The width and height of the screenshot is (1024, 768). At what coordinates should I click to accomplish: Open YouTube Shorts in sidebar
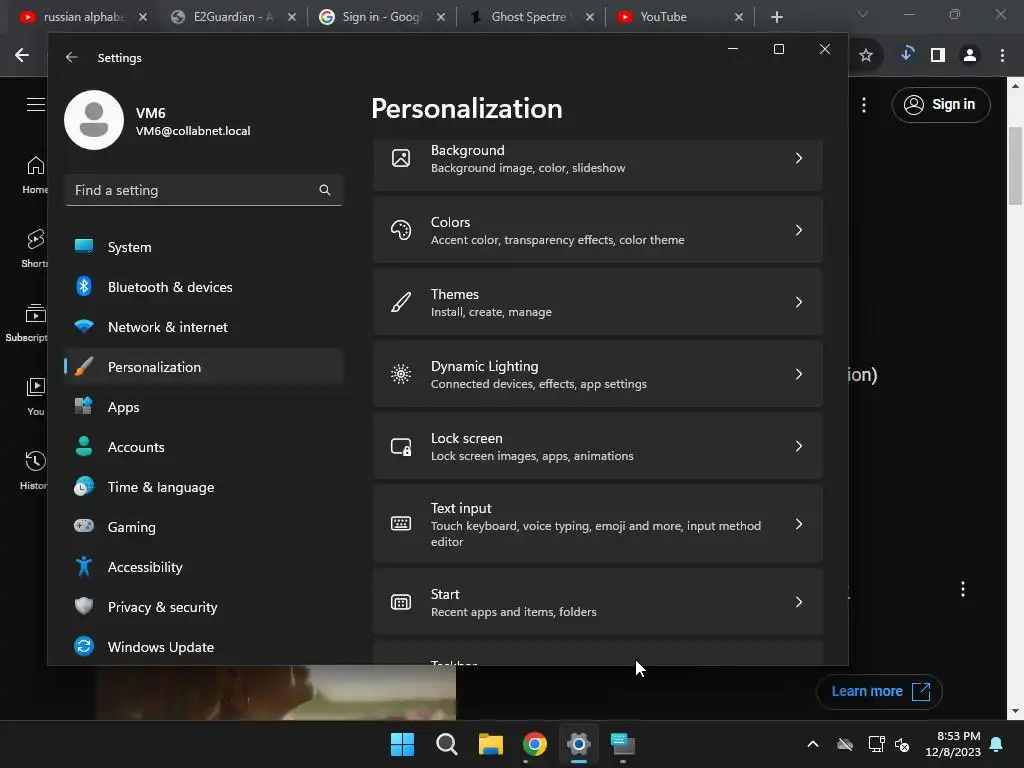(x=35, y=249)
